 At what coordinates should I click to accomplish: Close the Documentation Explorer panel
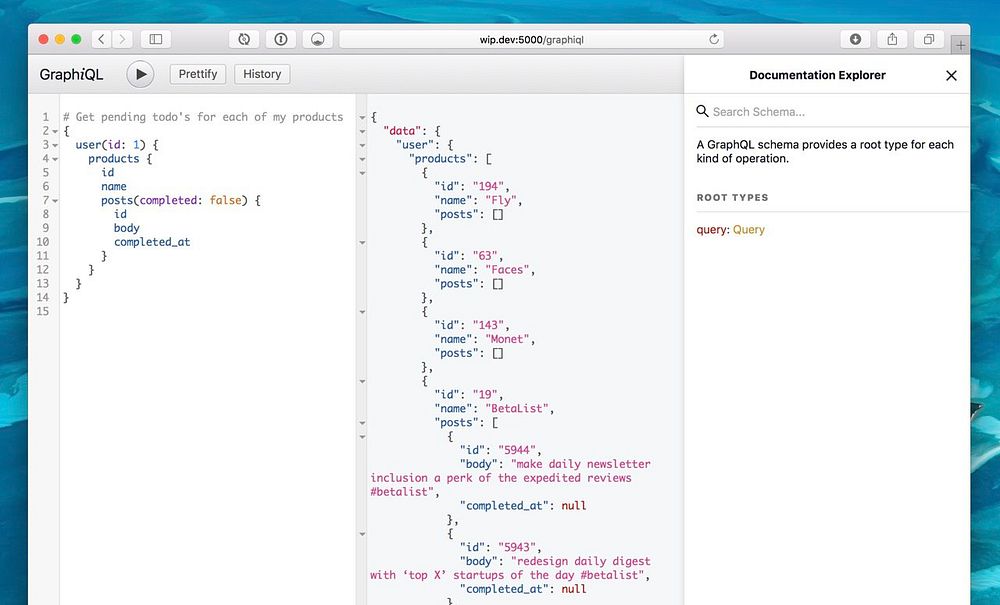coord(951,75)
